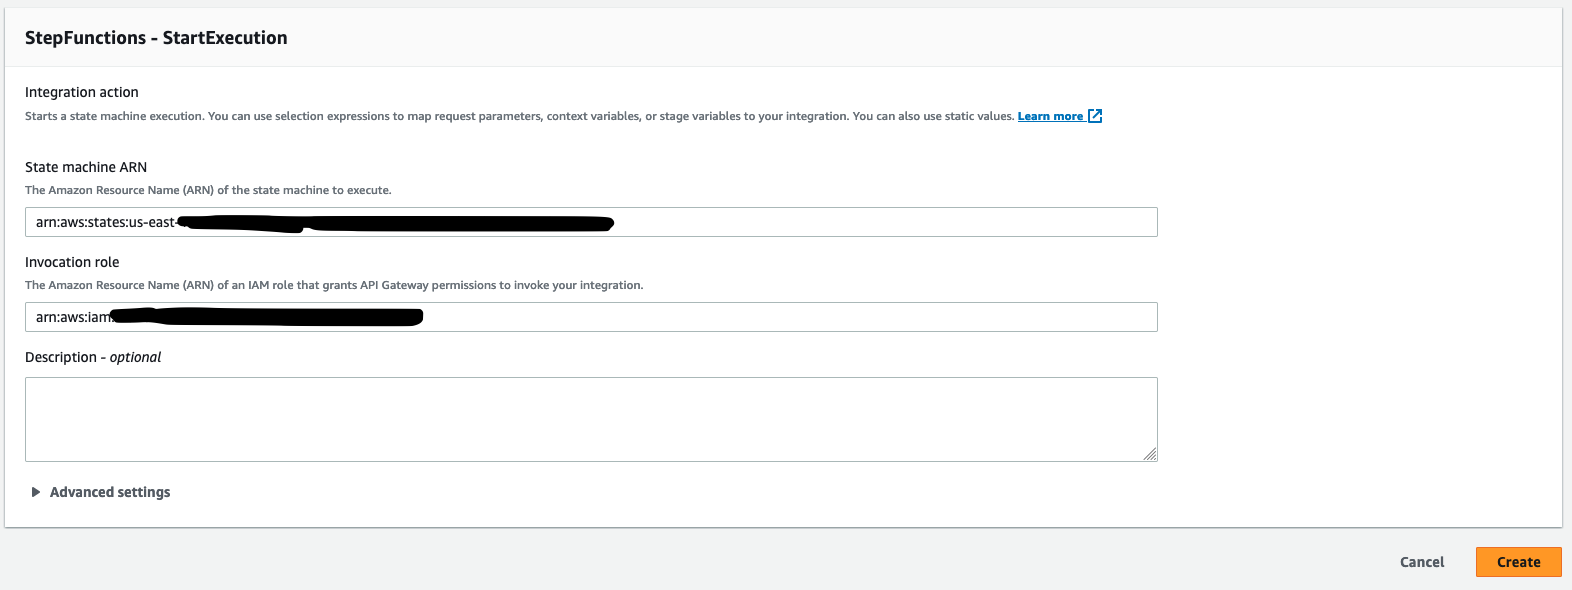Click the Integration action heading
The image size is (1572, 590).
pos(82,92)
